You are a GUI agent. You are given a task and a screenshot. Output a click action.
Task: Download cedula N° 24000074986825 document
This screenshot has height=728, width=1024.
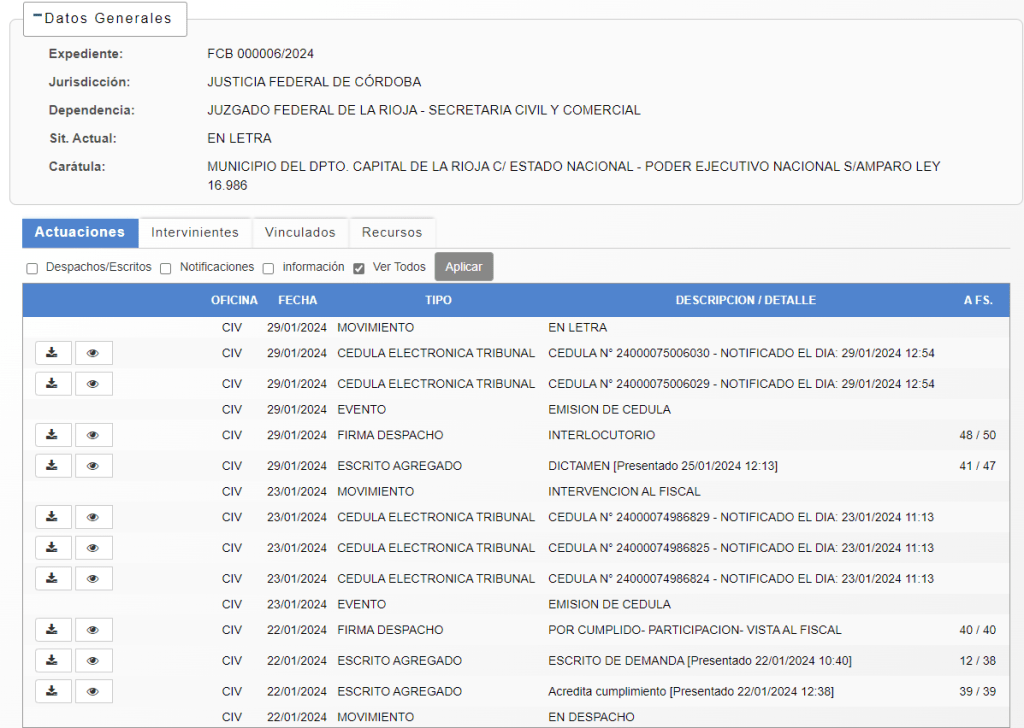point(53,548)
